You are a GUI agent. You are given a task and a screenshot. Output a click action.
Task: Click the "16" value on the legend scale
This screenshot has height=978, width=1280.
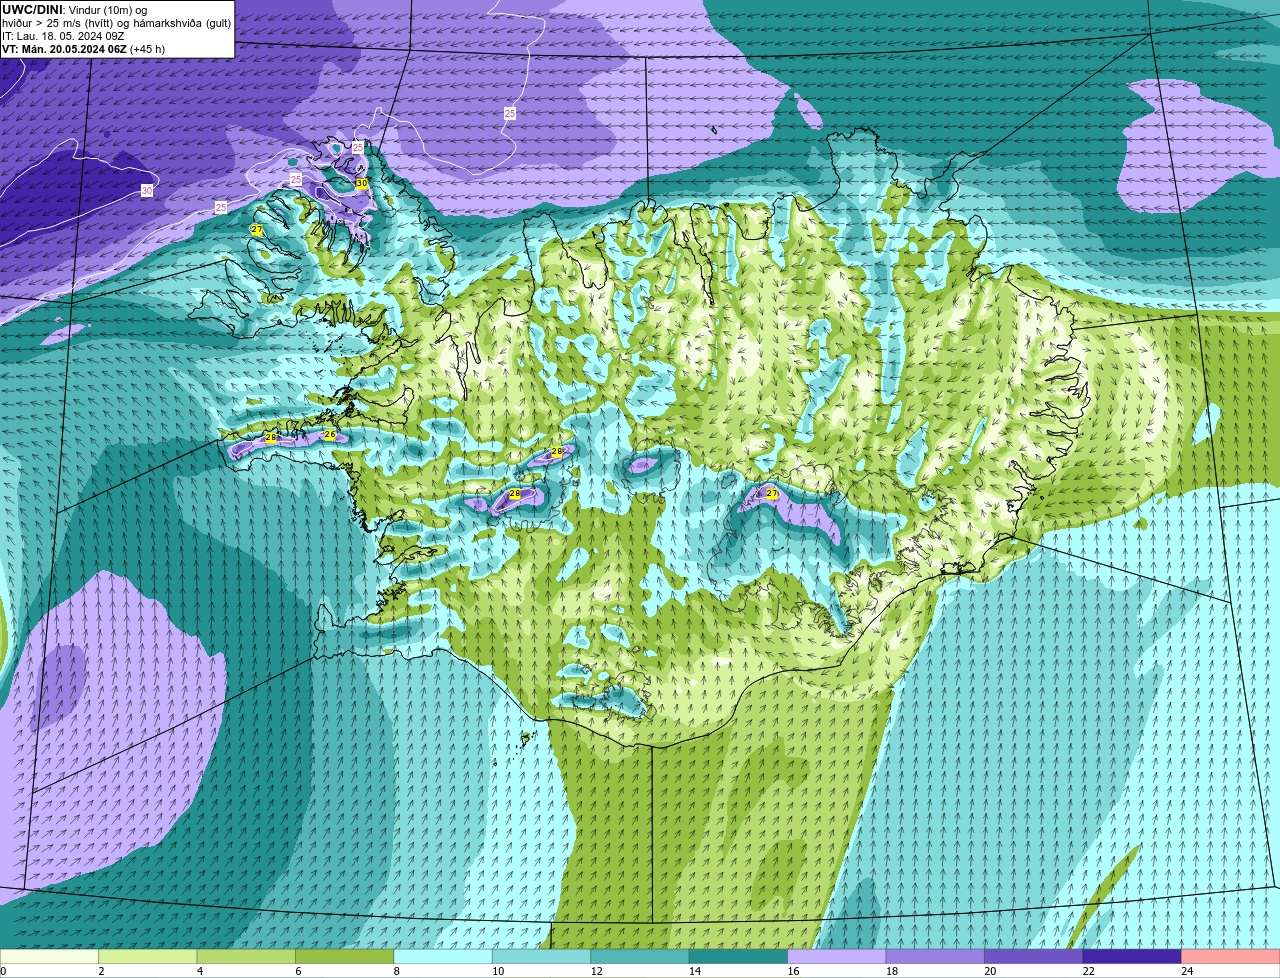click(793, 971)
